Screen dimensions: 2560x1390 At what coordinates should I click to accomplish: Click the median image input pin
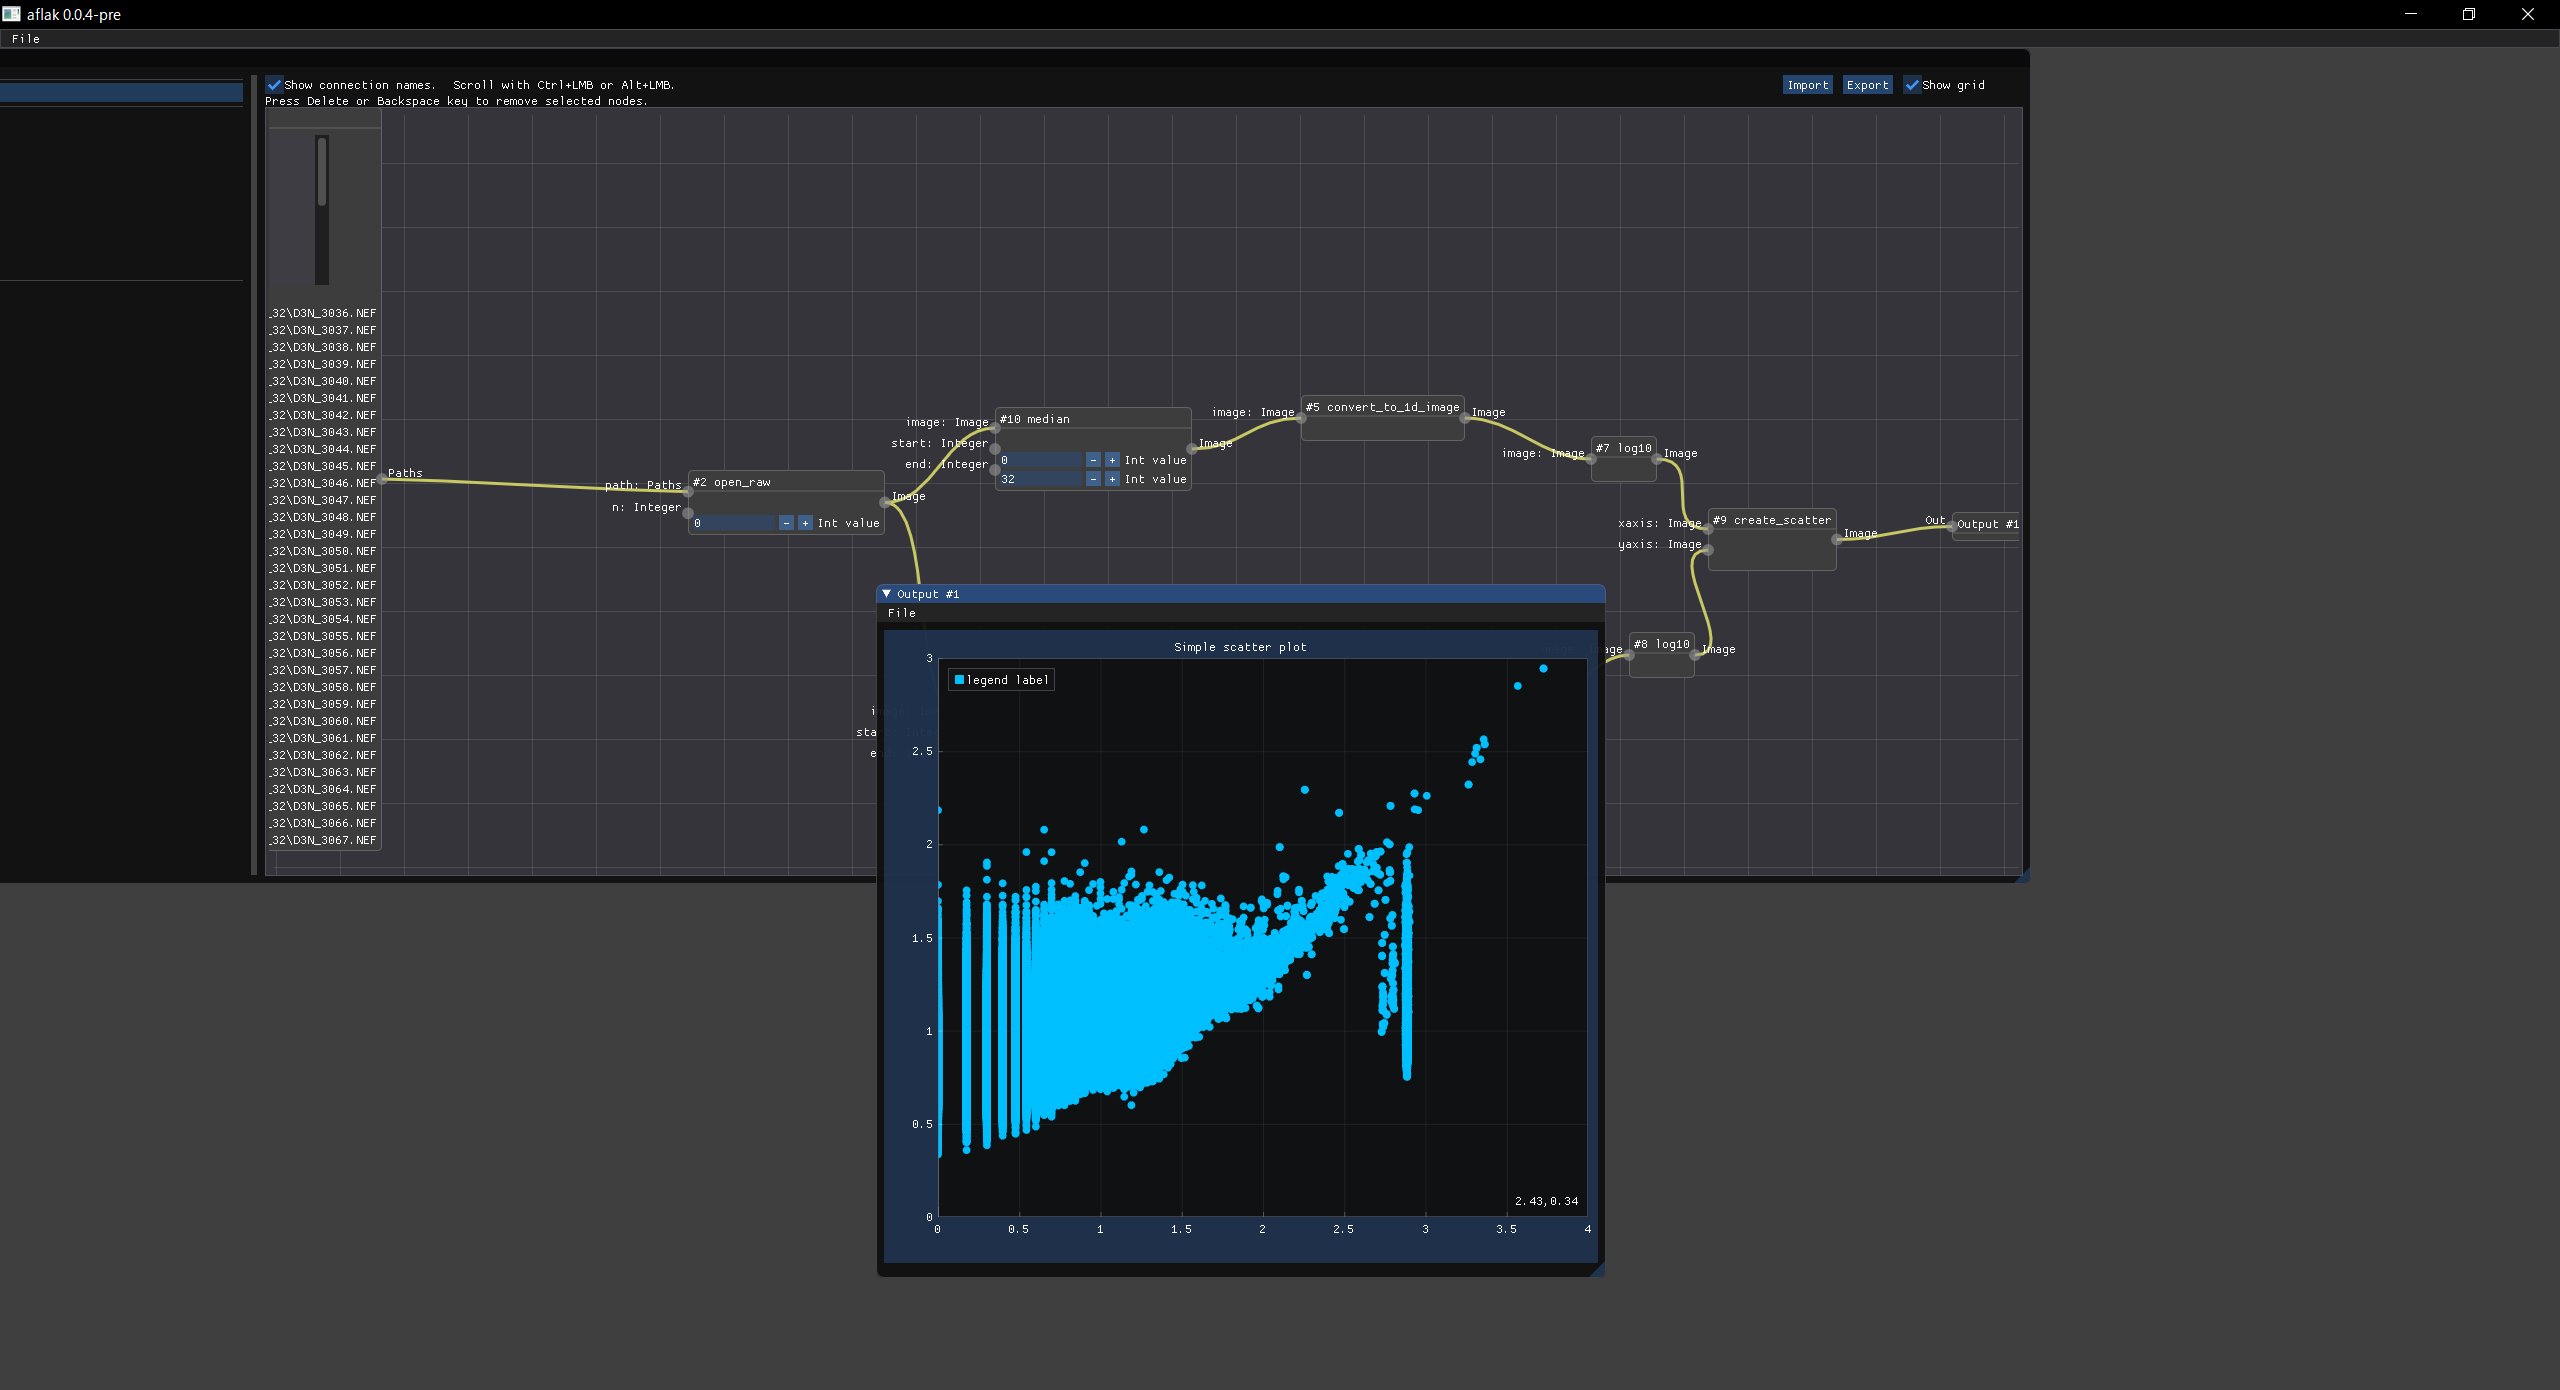995,428
